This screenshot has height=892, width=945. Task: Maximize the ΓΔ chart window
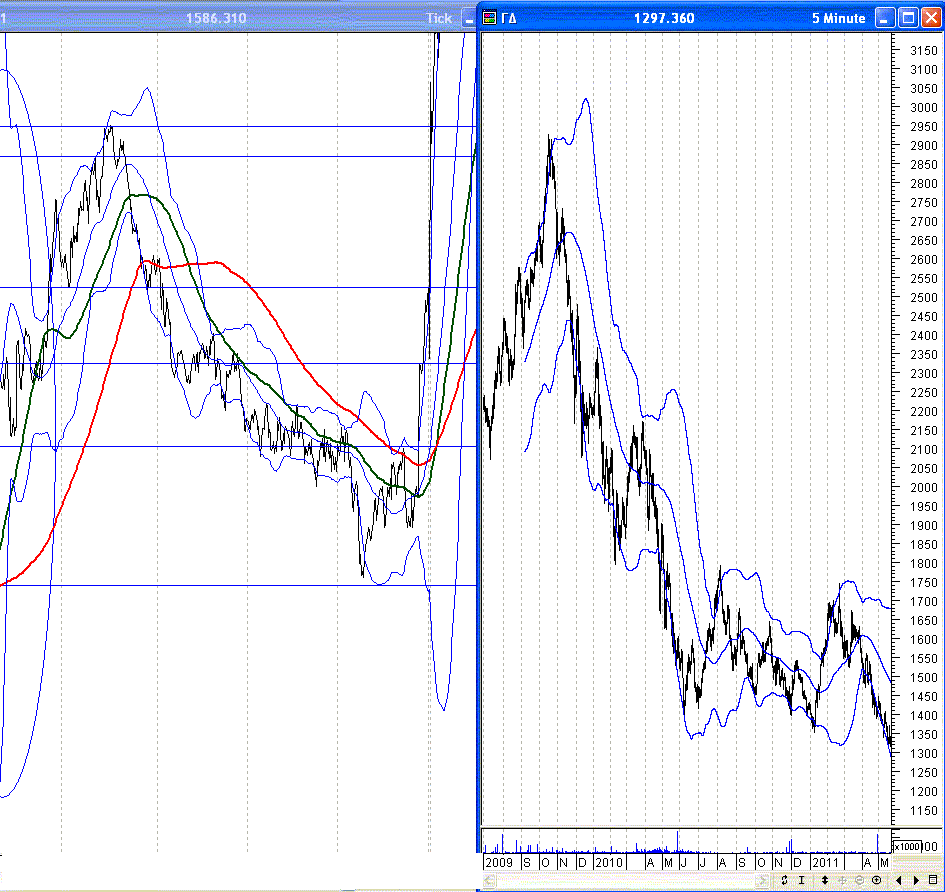click(908, 17)
